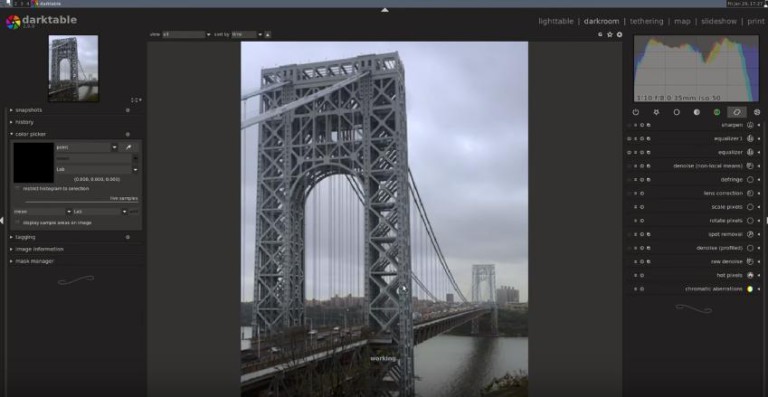Screen dimensions: 768x397
Task: Expand the lens correction module
Action: pos(723,193)
